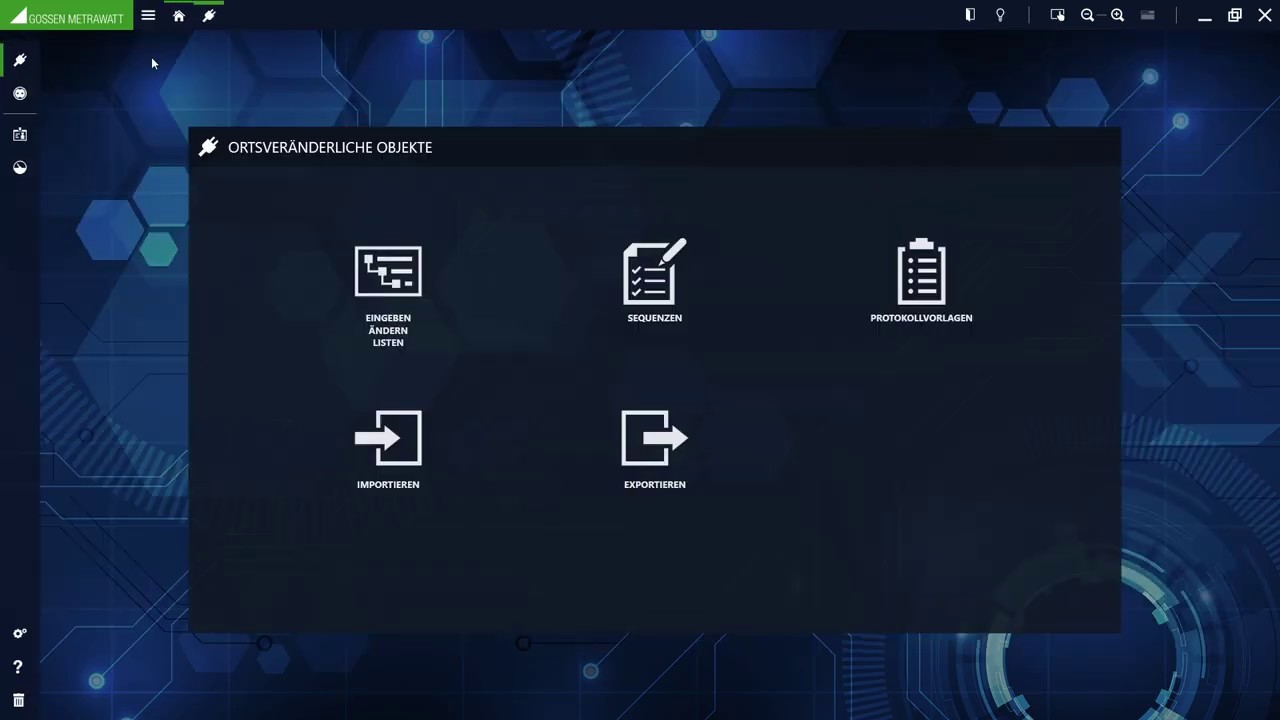Open the Sequenzen tile
The width and height of the screenshot is (1280, 720).
coord(655,281)
